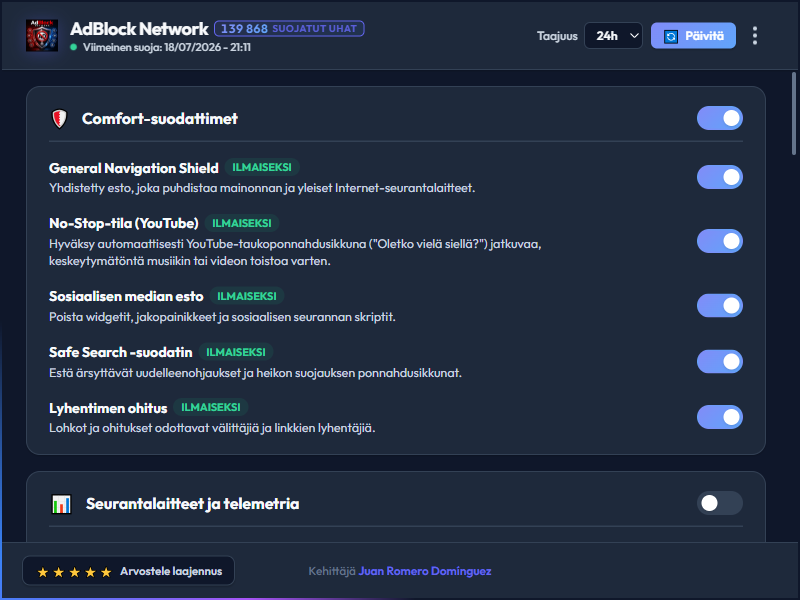Click the vertical scrollbar thumb

(x=793, y=113)
